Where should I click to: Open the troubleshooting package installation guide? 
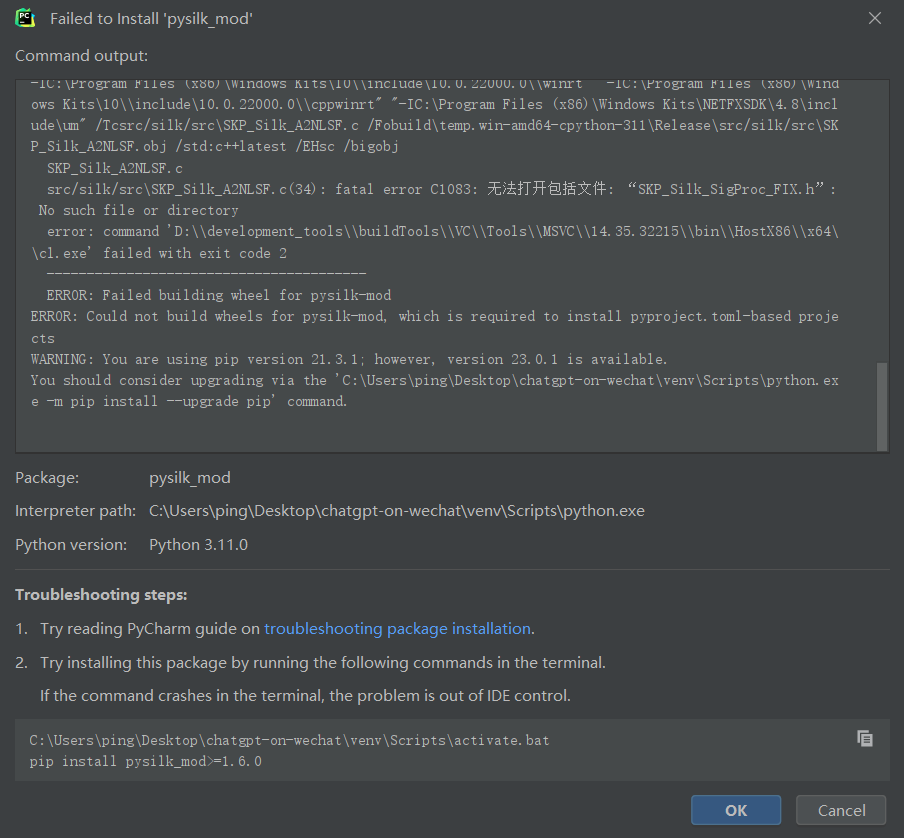396,629
